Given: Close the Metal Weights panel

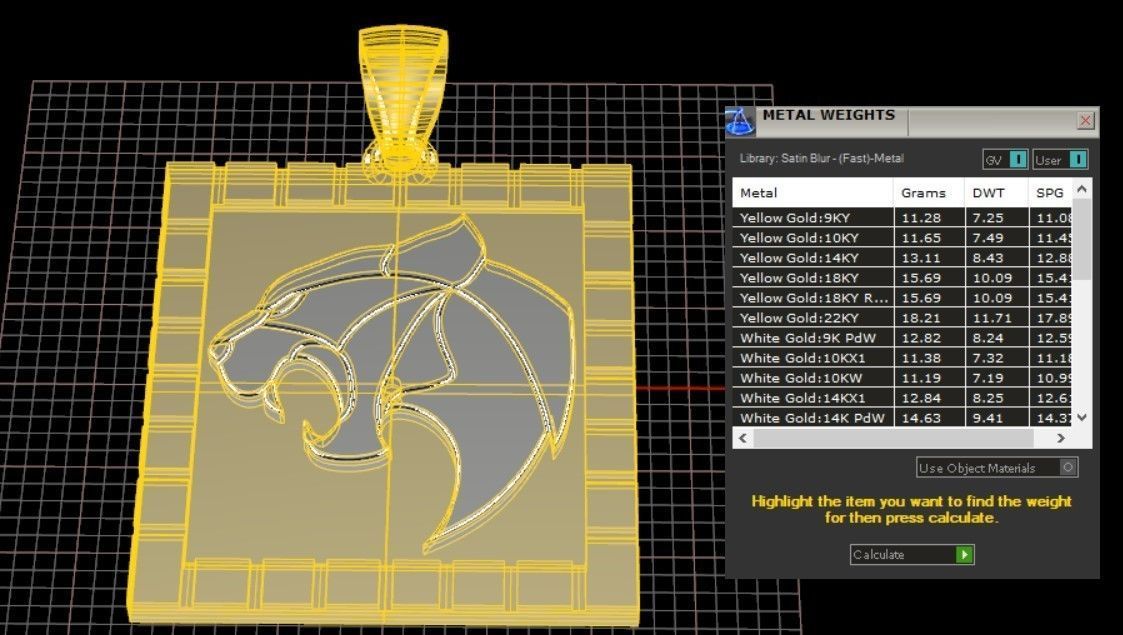Looking at the screenshot, I should [1085, 120].
